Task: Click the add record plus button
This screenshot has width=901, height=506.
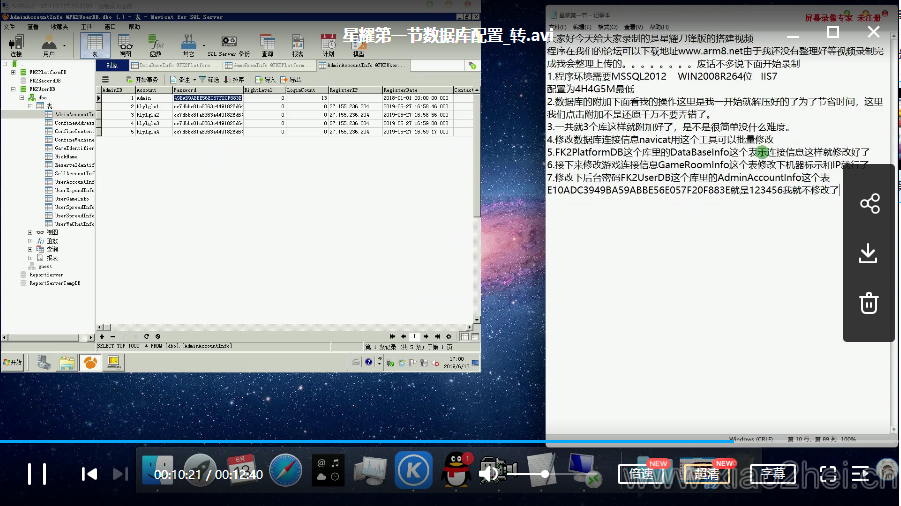Action: [102, 337]
